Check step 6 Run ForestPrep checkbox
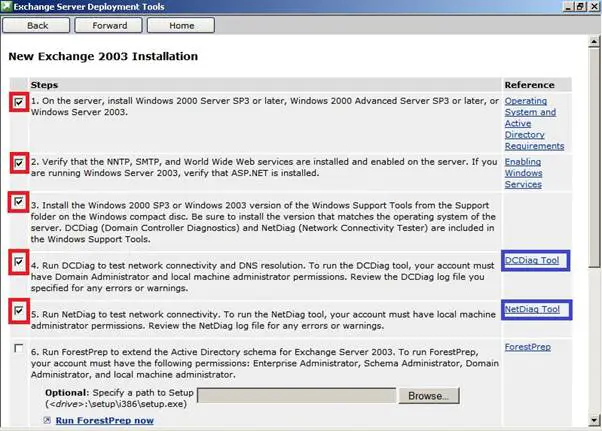The image size is (602, 431). pos(18,348)
